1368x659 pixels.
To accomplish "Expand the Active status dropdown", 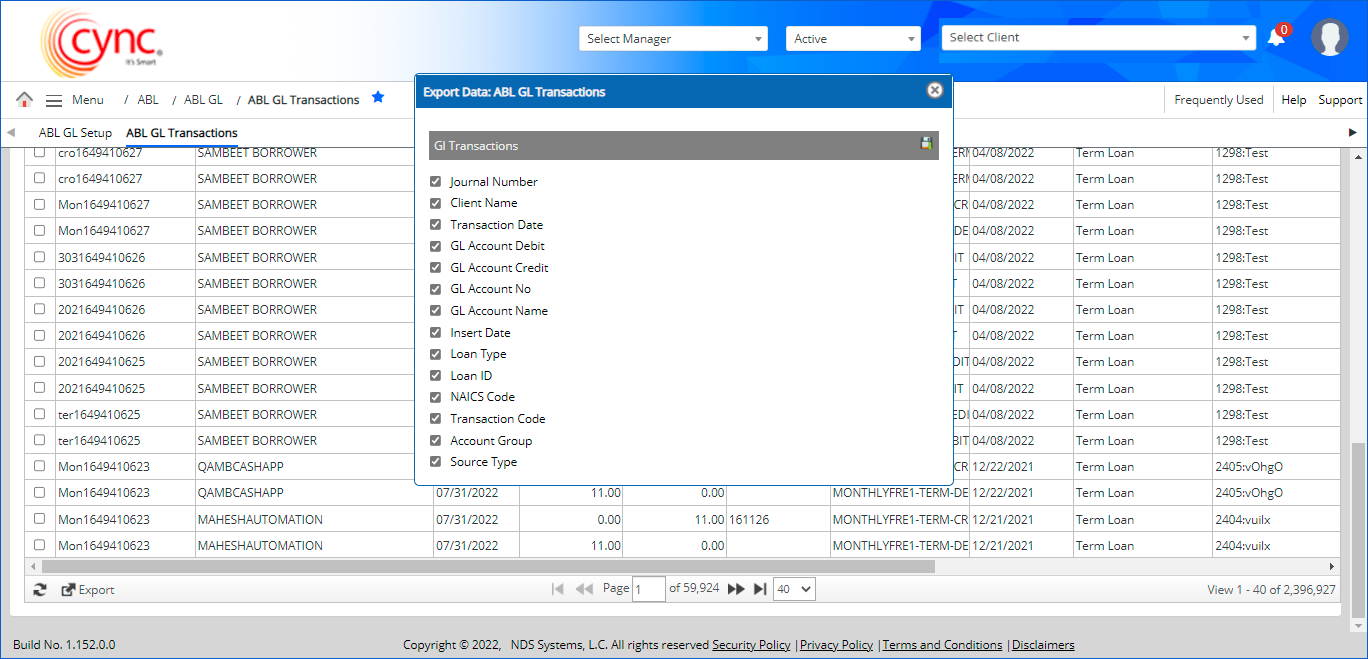I will 852,39.
